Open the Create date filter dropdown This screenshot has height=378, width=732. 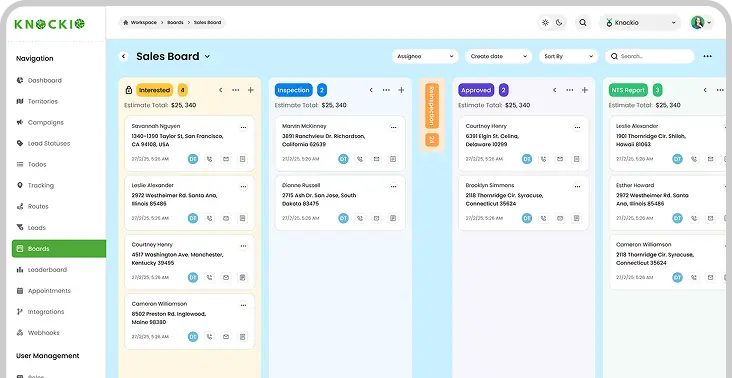(499, 56)
